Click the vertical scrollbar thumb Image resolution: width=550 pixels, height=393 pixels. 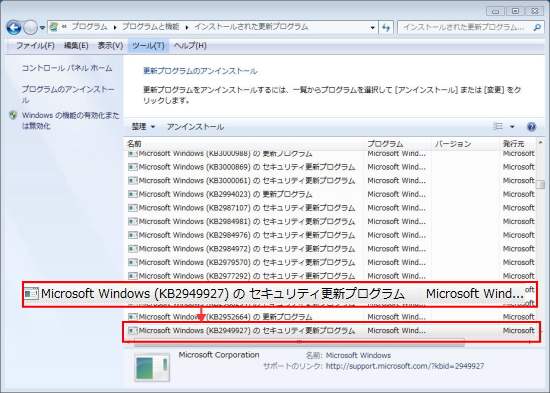(541, 184)
